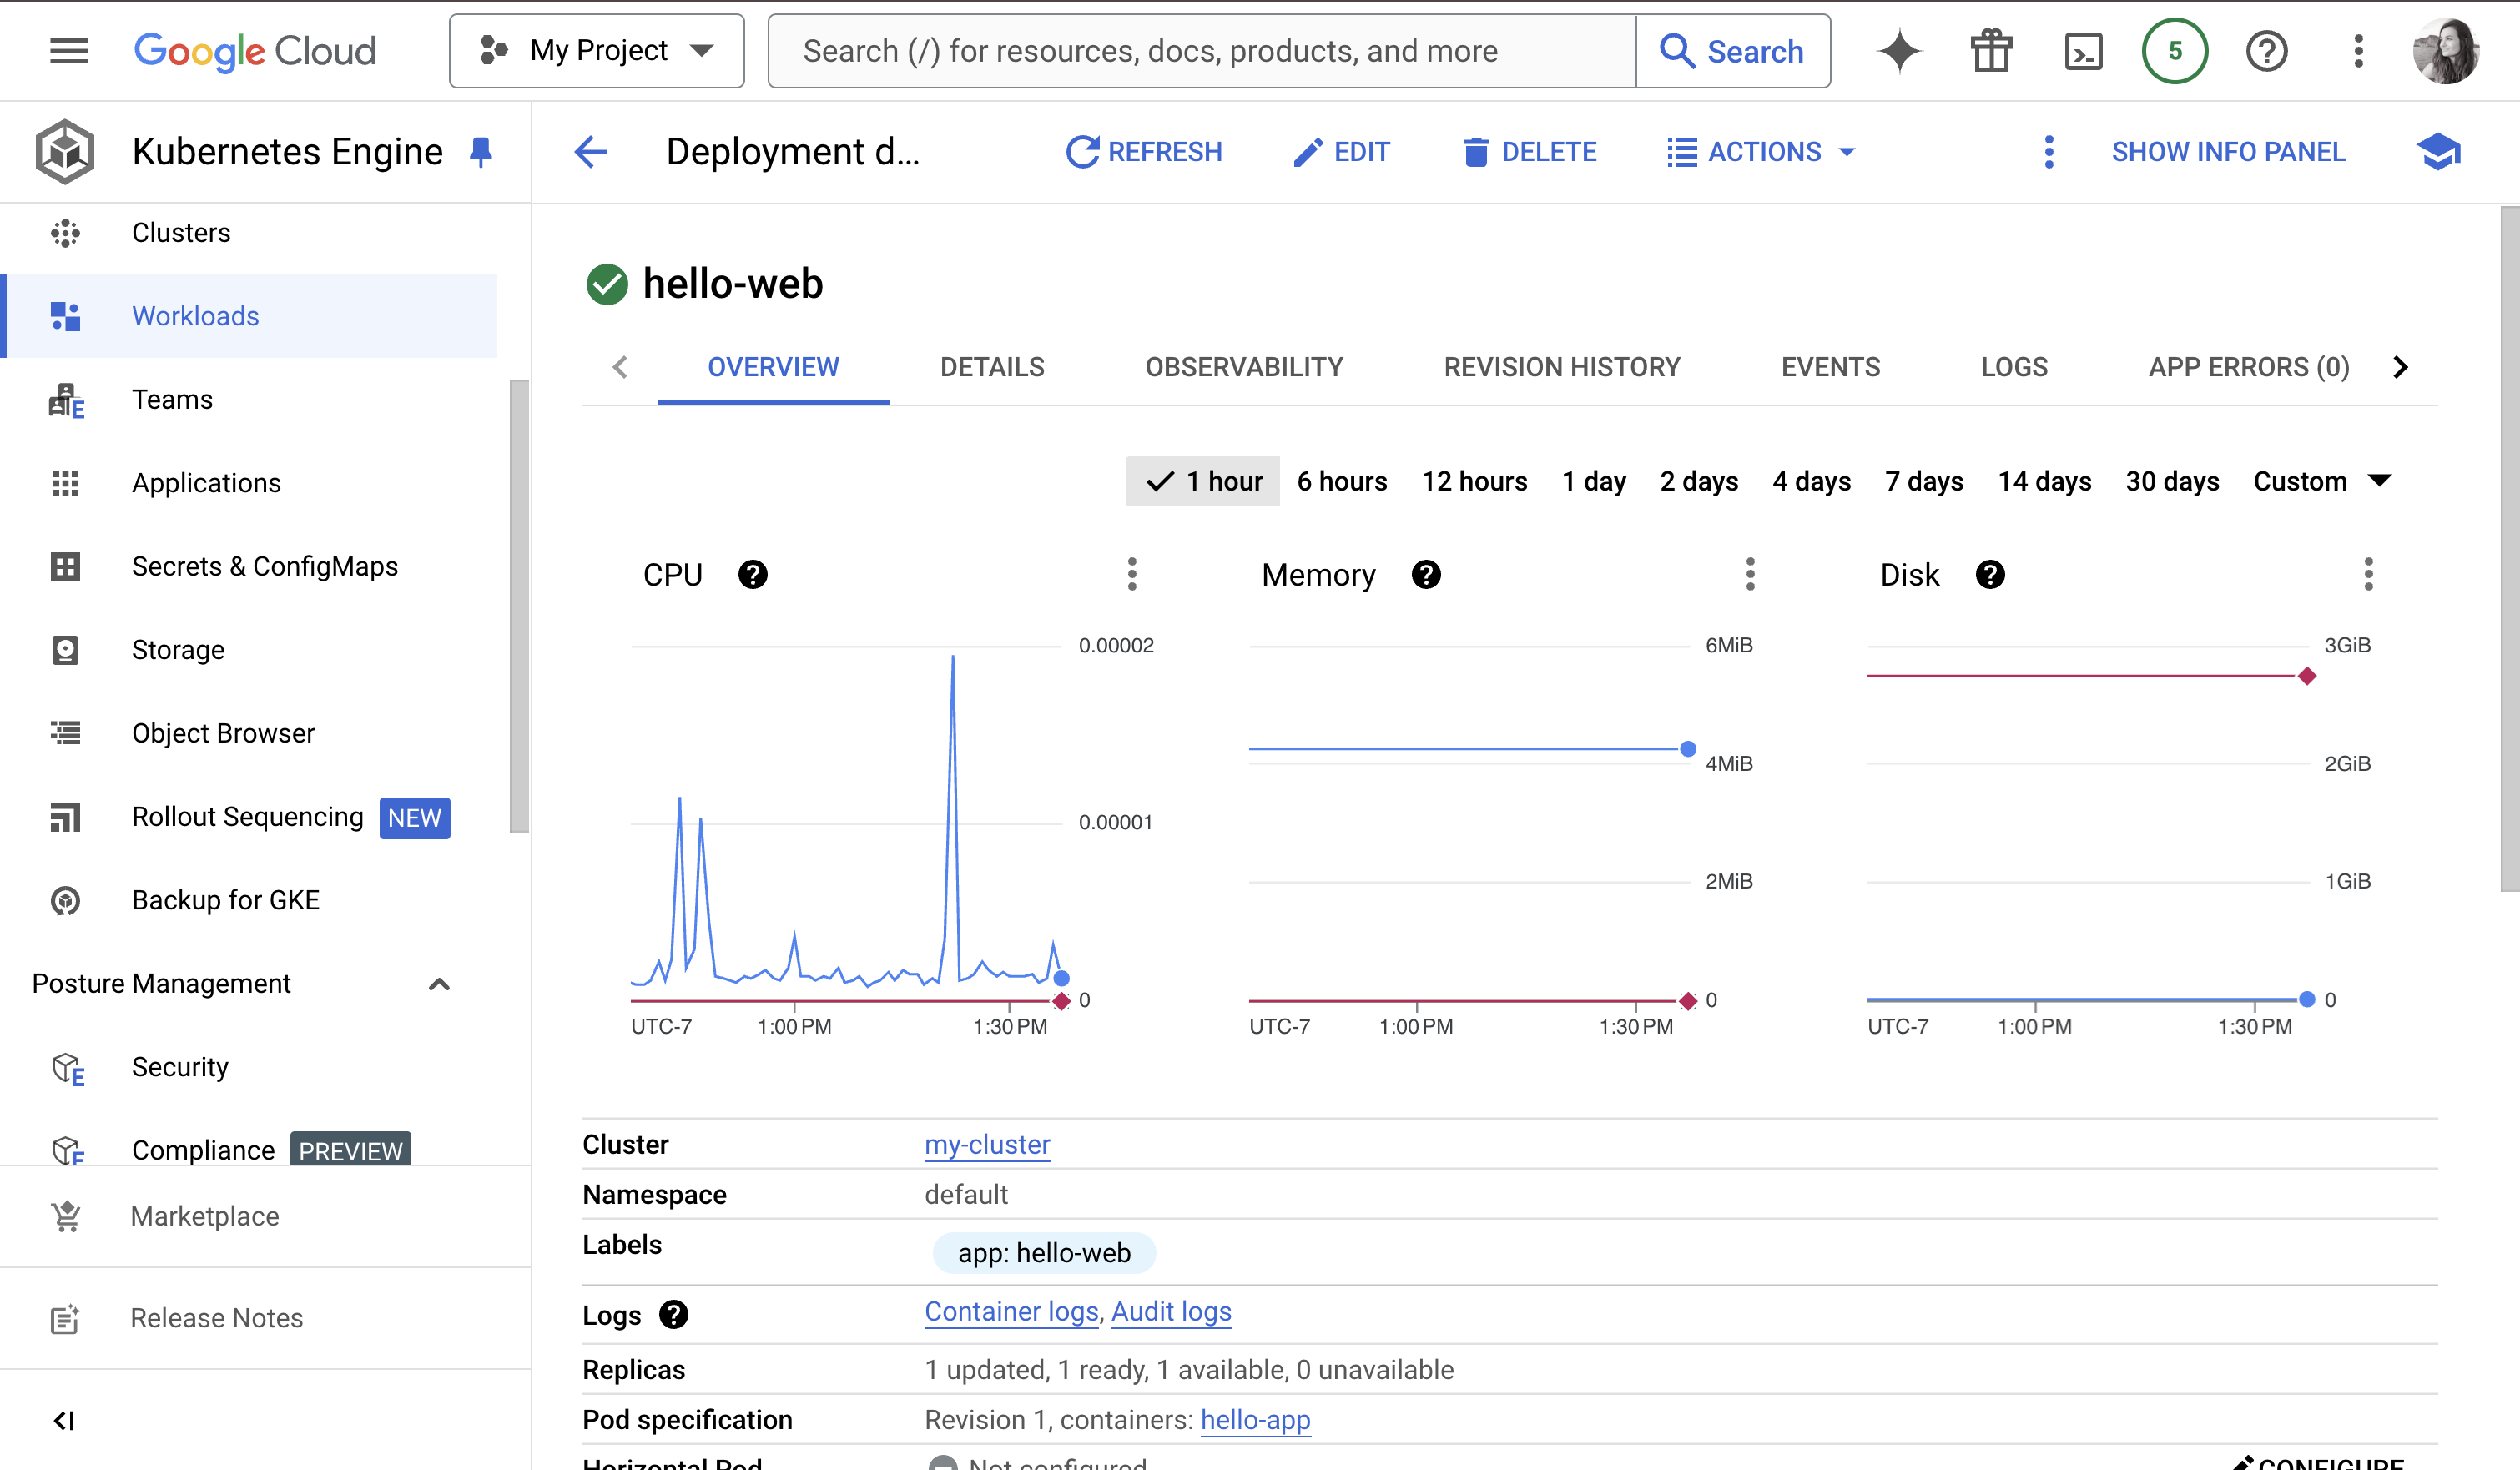Click the Edit deployment button
Image resolution: width=2520 pixels, height=1470 pixels.
[x=1341, y=152]
